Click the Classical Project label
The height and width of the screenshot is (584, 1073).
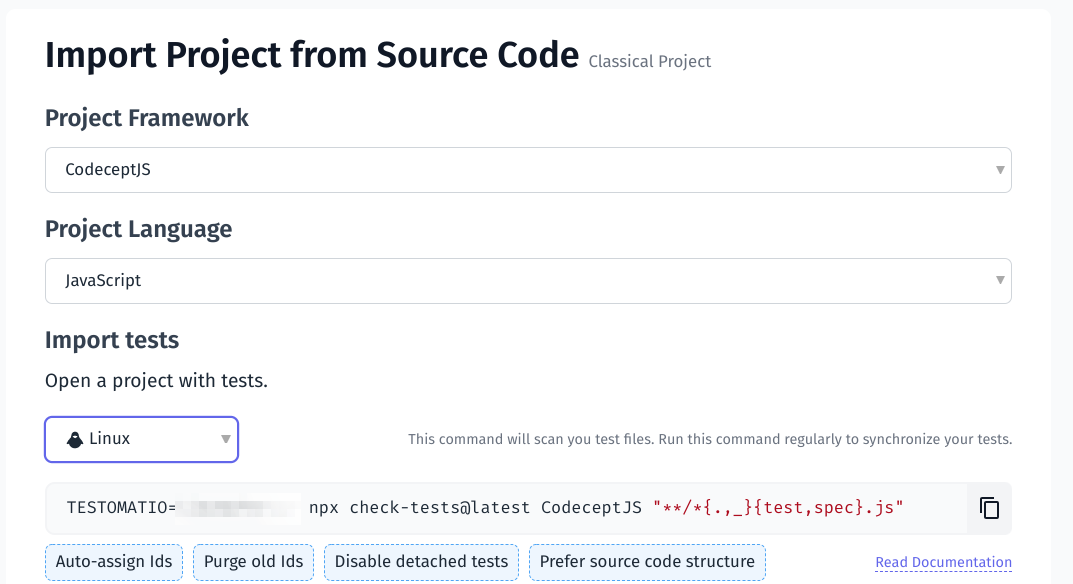648,61
